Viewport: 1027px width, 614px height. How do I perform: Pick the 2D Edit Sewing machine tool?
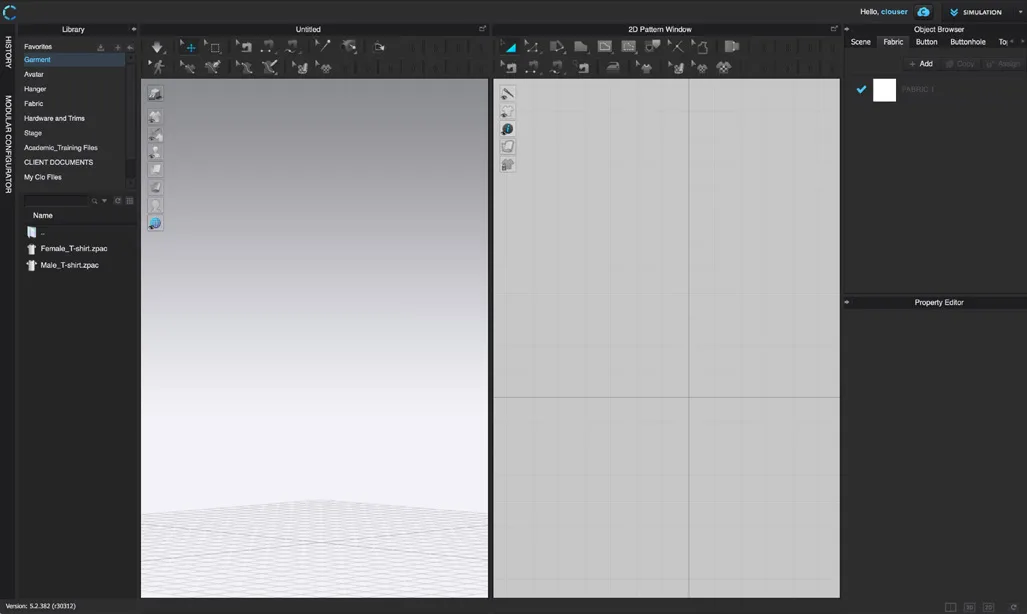(508, 67)
